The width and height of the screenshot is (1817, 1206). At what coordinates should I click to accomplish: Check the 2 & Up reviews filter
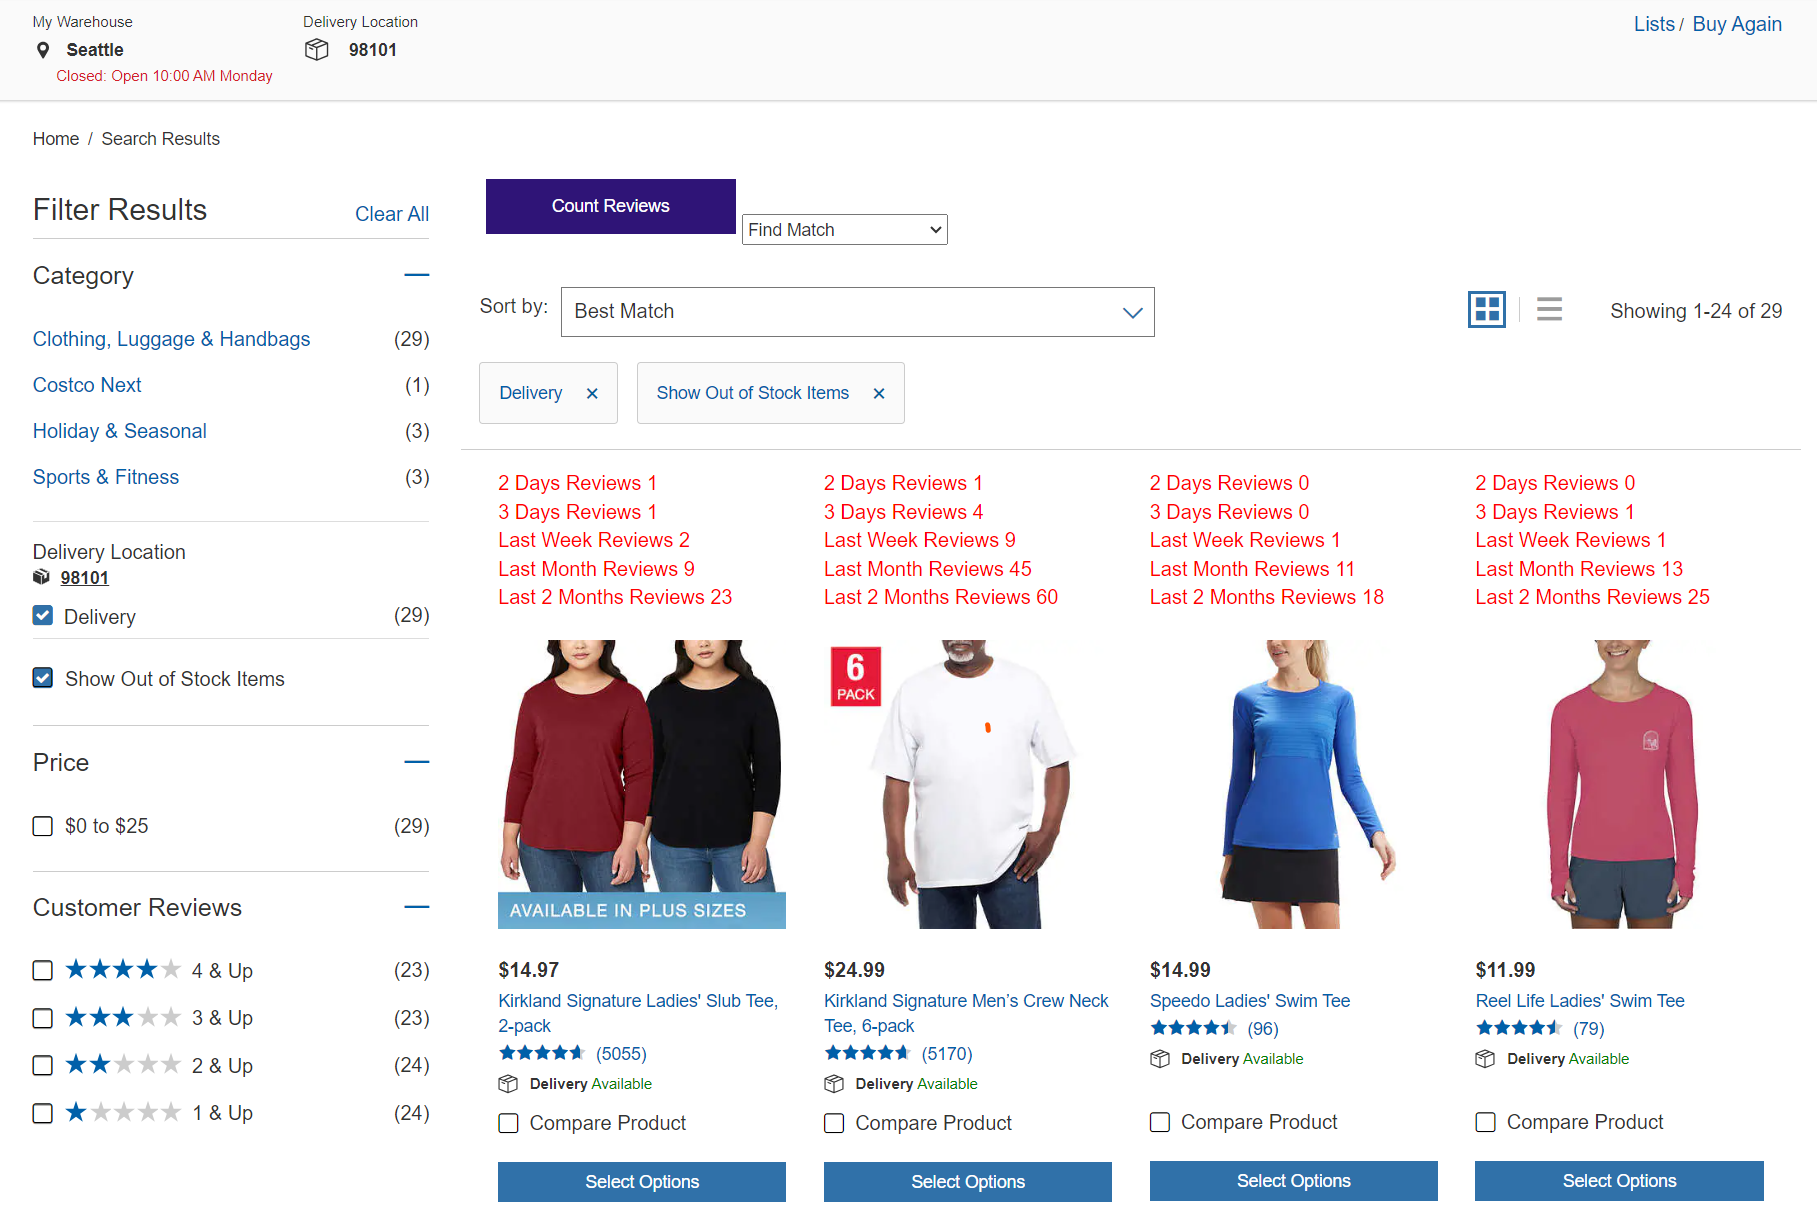[x=43, y=1065]
